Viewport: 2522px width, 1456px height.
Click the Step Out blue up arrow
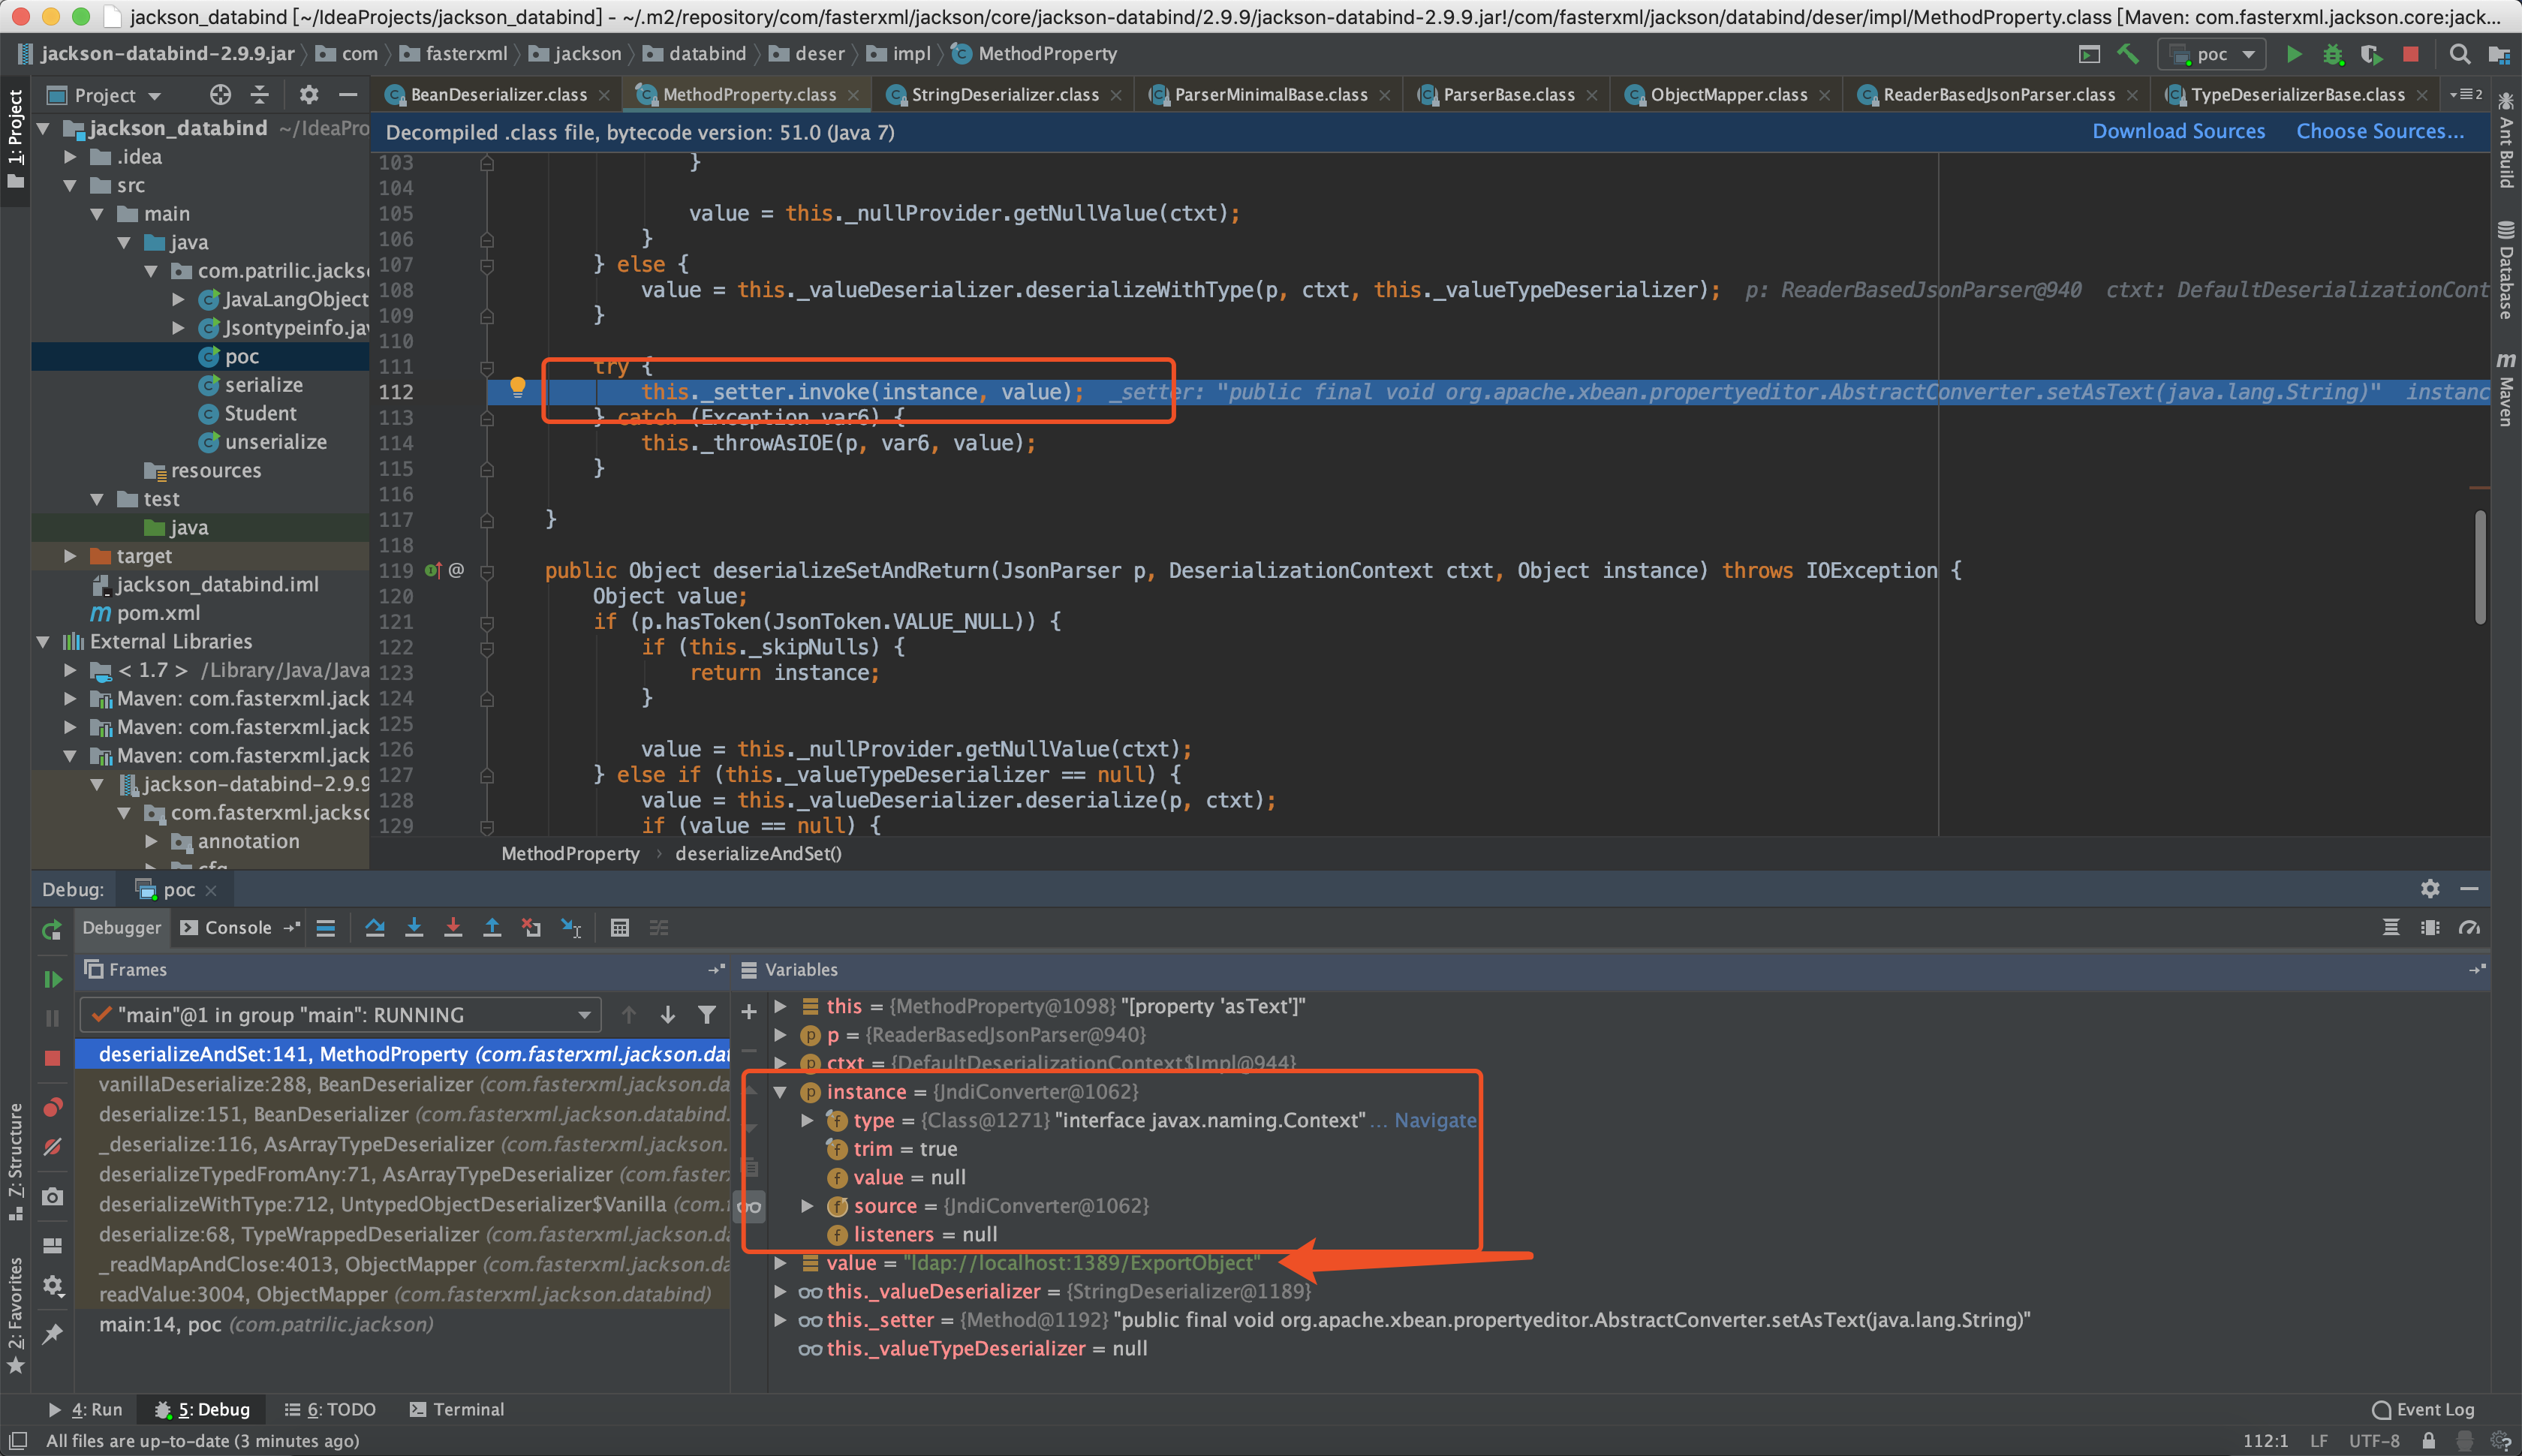pyautogui.click(x=492, y=928)
